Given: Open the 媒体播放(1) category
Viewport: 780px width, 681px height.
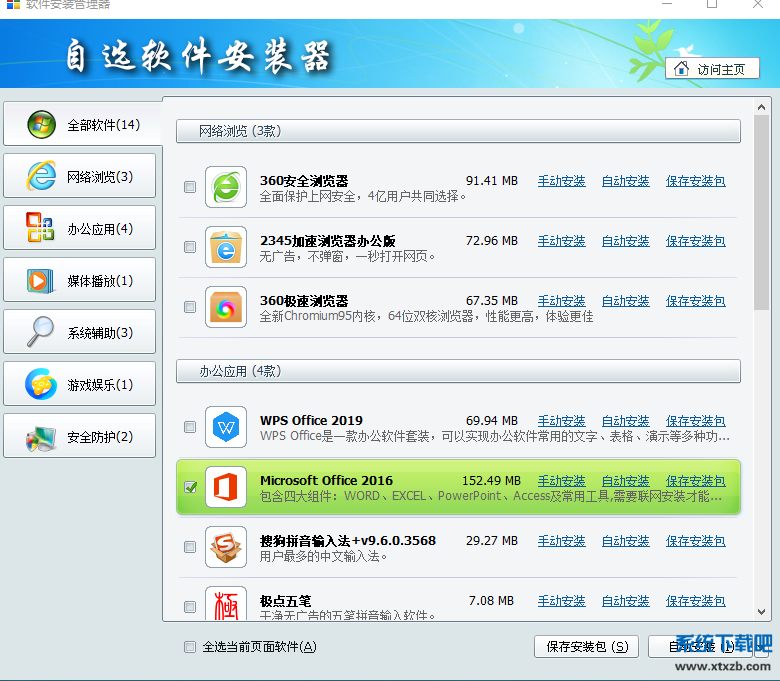Looking at the screenshot, I should [x=80, y=281].
